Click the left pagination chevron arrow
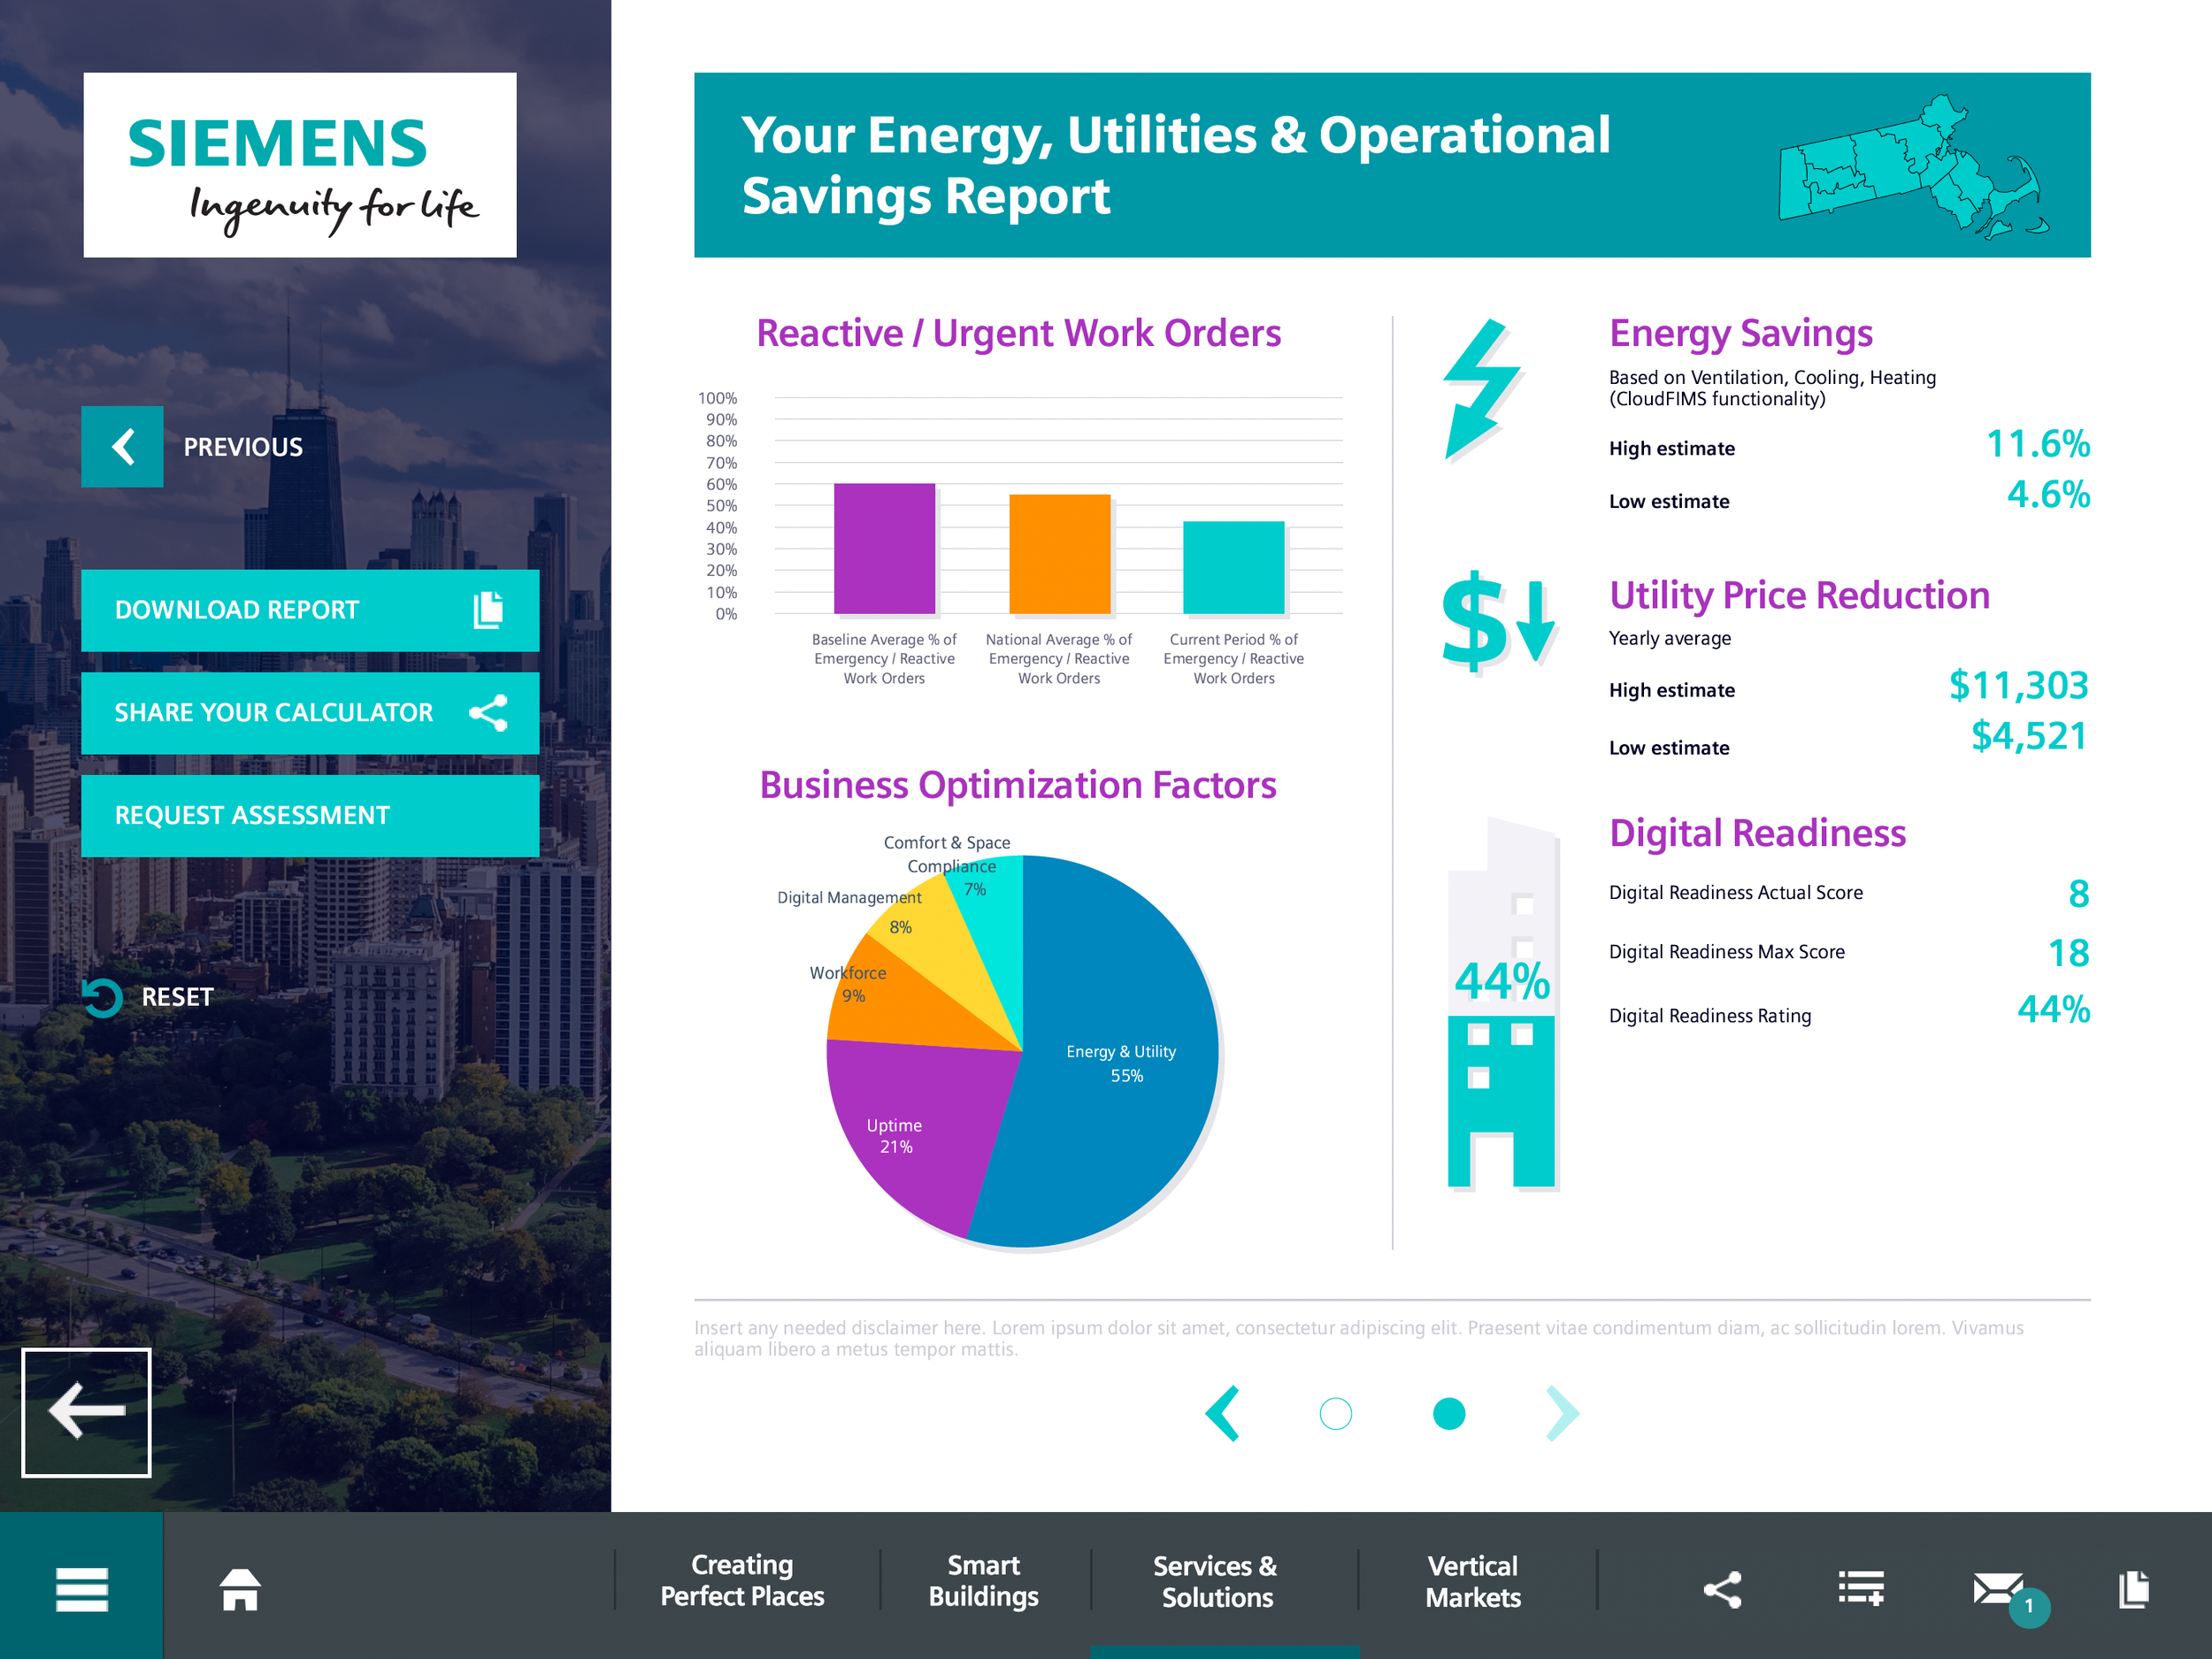This screenshot has width=2212, height=1659. pos(1223,1413)
